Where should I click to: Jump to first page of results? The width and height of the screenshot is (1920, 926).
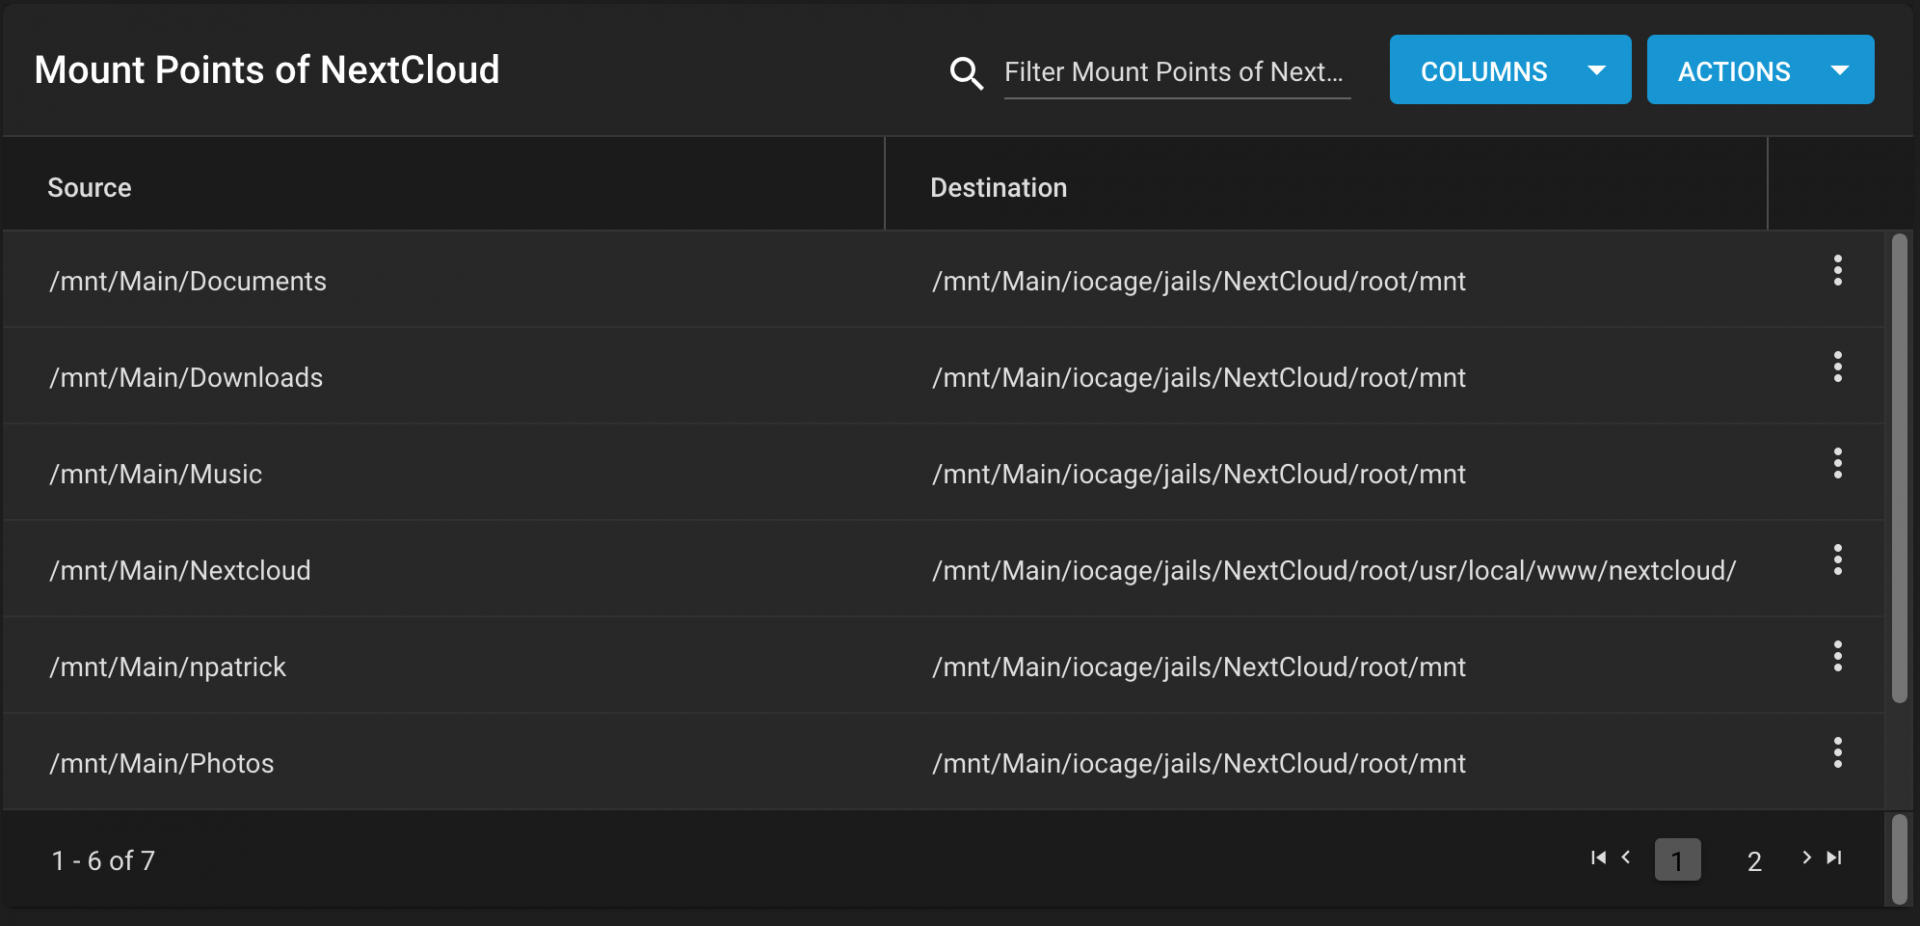pos(1598,858)
